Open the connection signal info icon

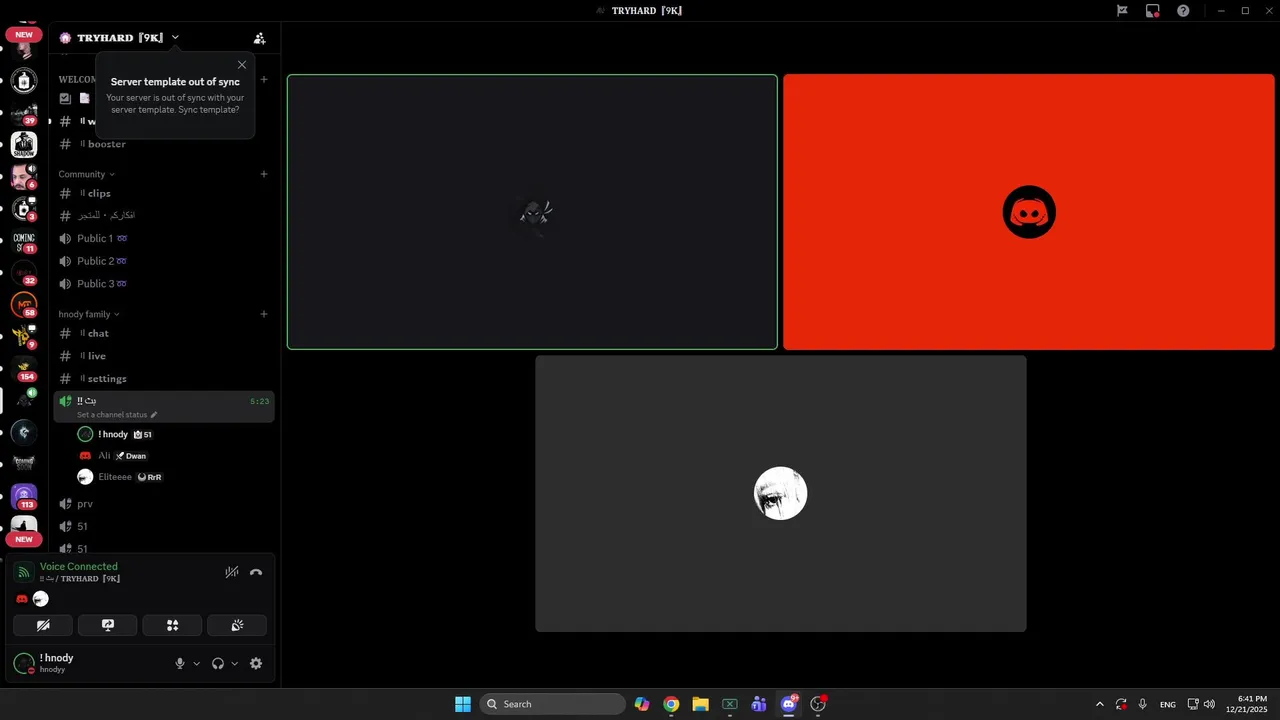pyautogui.click(x=24, y=572)
